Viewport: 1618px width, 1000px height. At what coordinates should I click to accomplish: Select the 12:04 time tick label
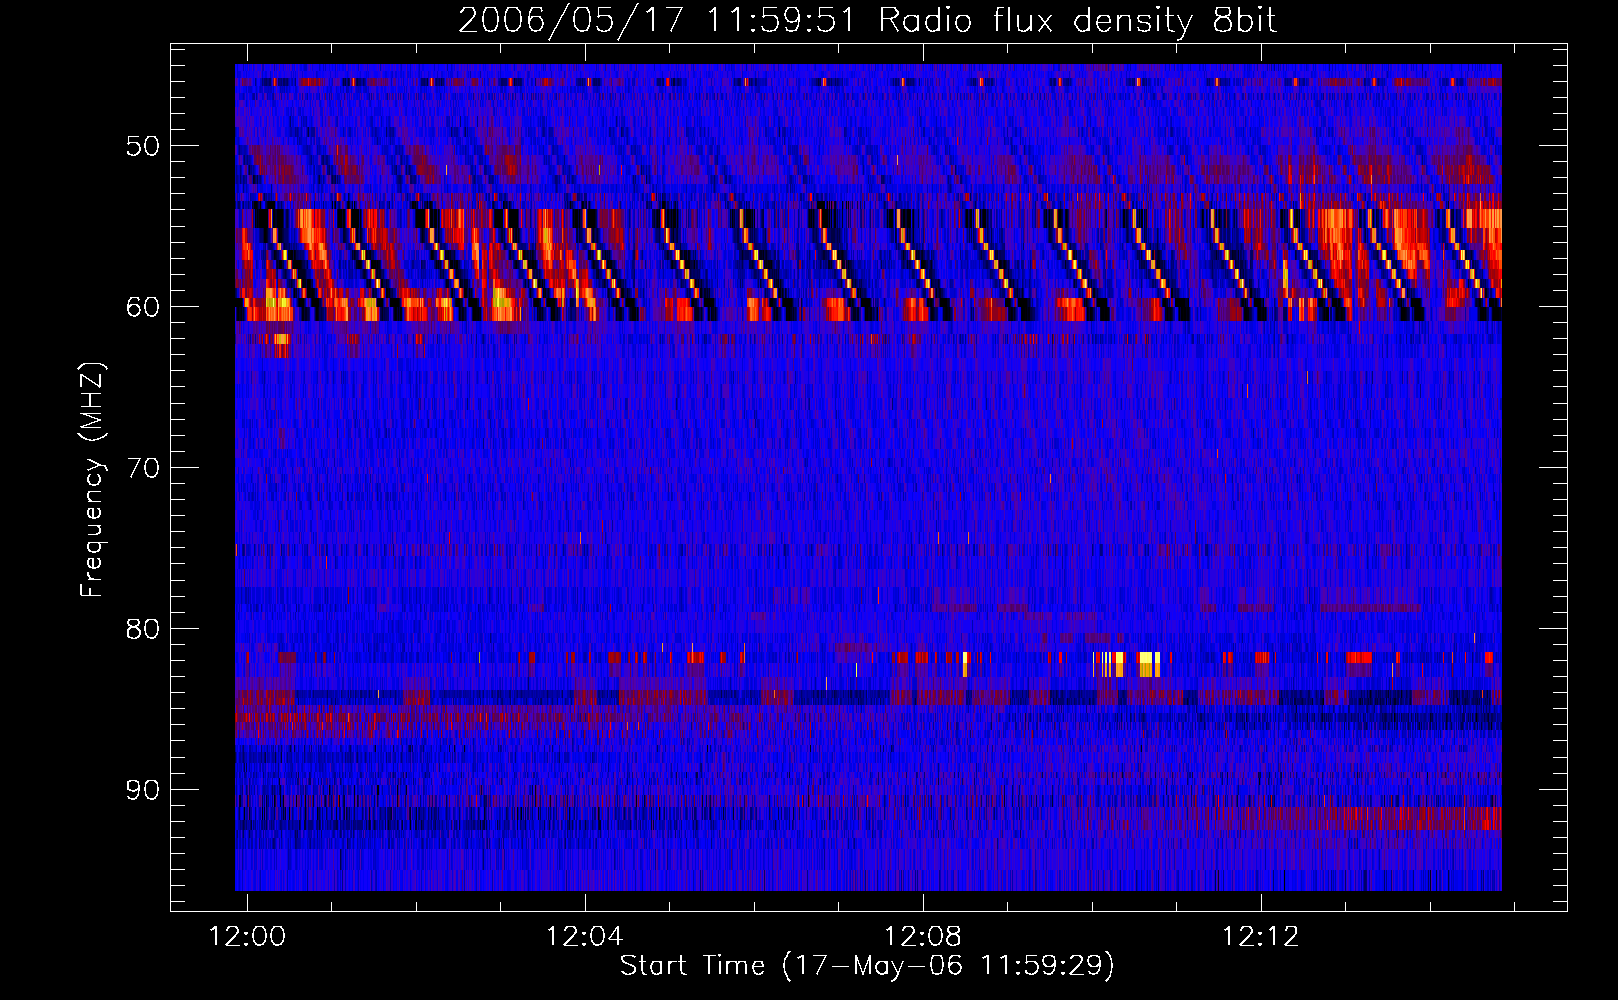click(x=585, y=937)
